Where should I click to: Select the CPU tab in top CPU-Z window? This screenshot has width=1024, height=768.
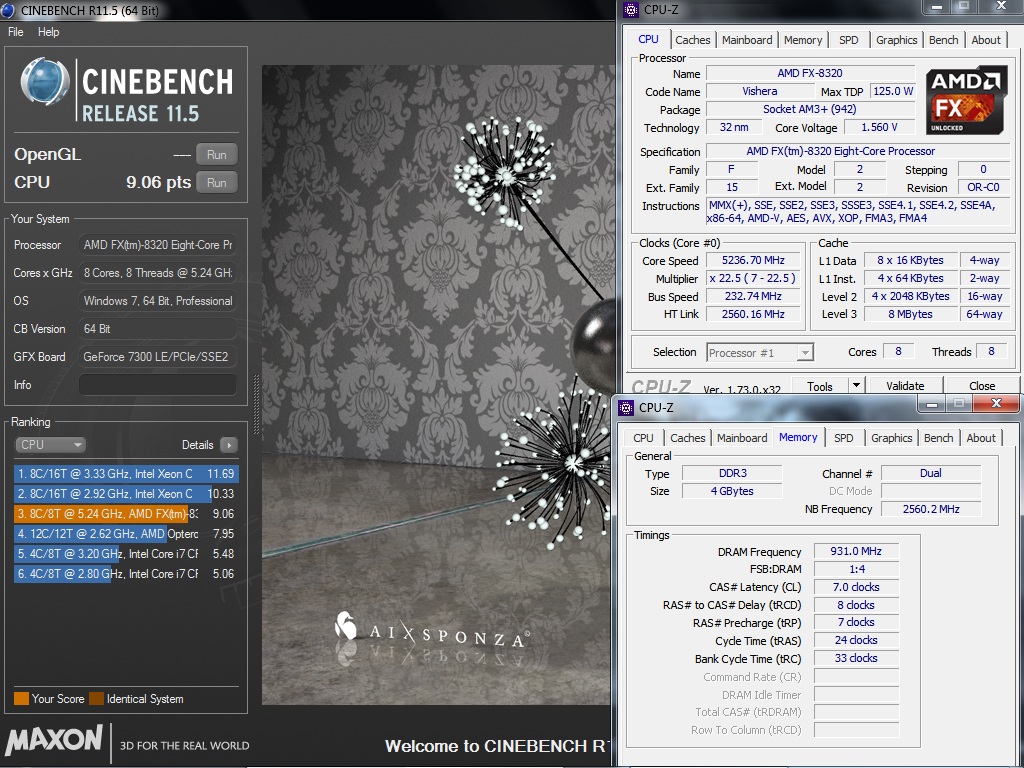click(648, 39)
